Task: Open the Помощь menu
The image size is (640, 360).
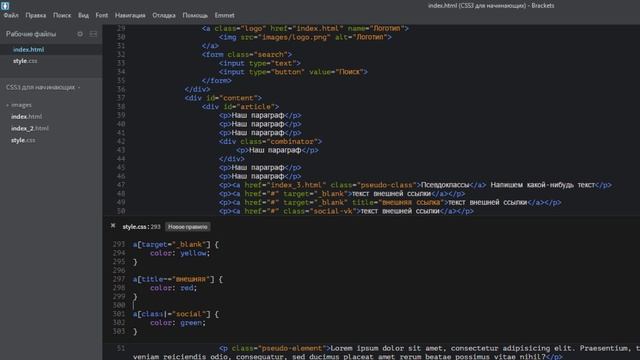Action: click(x=195, y=16)
